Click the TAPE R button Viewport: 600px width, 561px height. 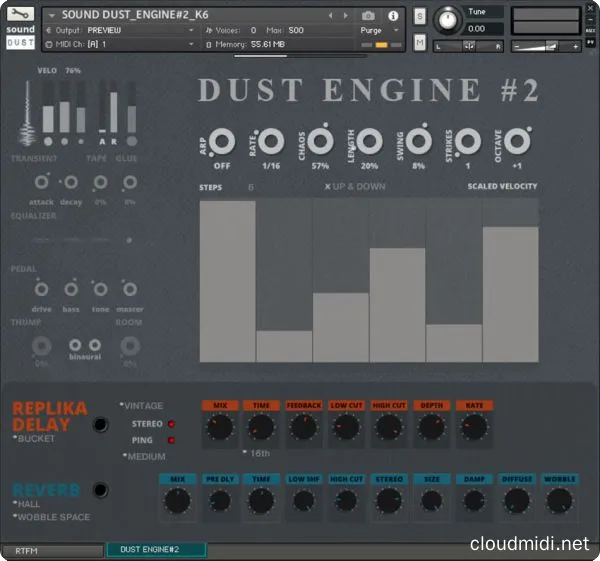click(114, 142)
